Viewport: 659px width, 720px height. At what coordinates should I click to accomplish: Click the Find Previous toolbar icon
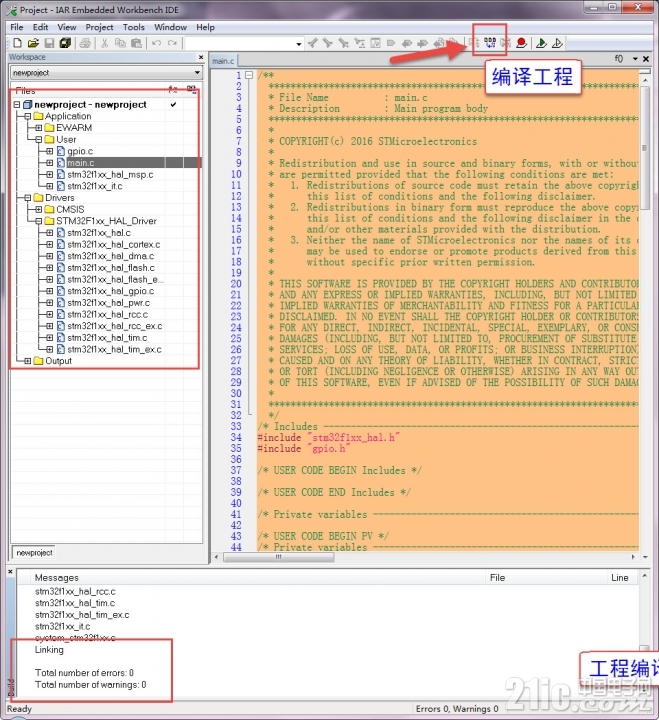click(x=313, y=43)
